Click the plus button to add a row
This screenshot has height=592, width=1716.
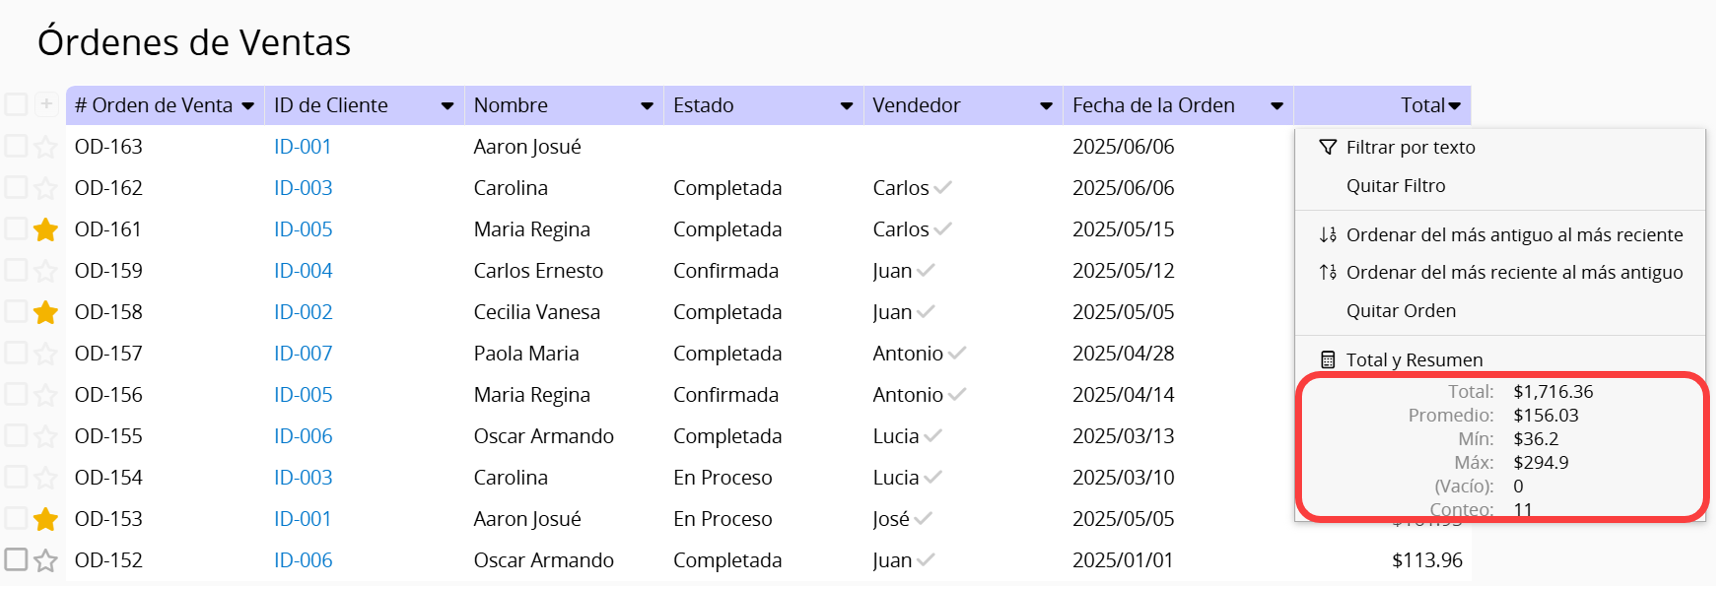tap(46, 104)
